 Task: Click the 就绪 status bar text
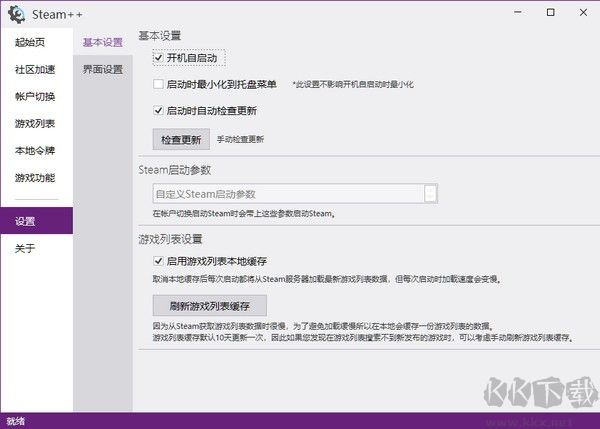pos(16,421)
